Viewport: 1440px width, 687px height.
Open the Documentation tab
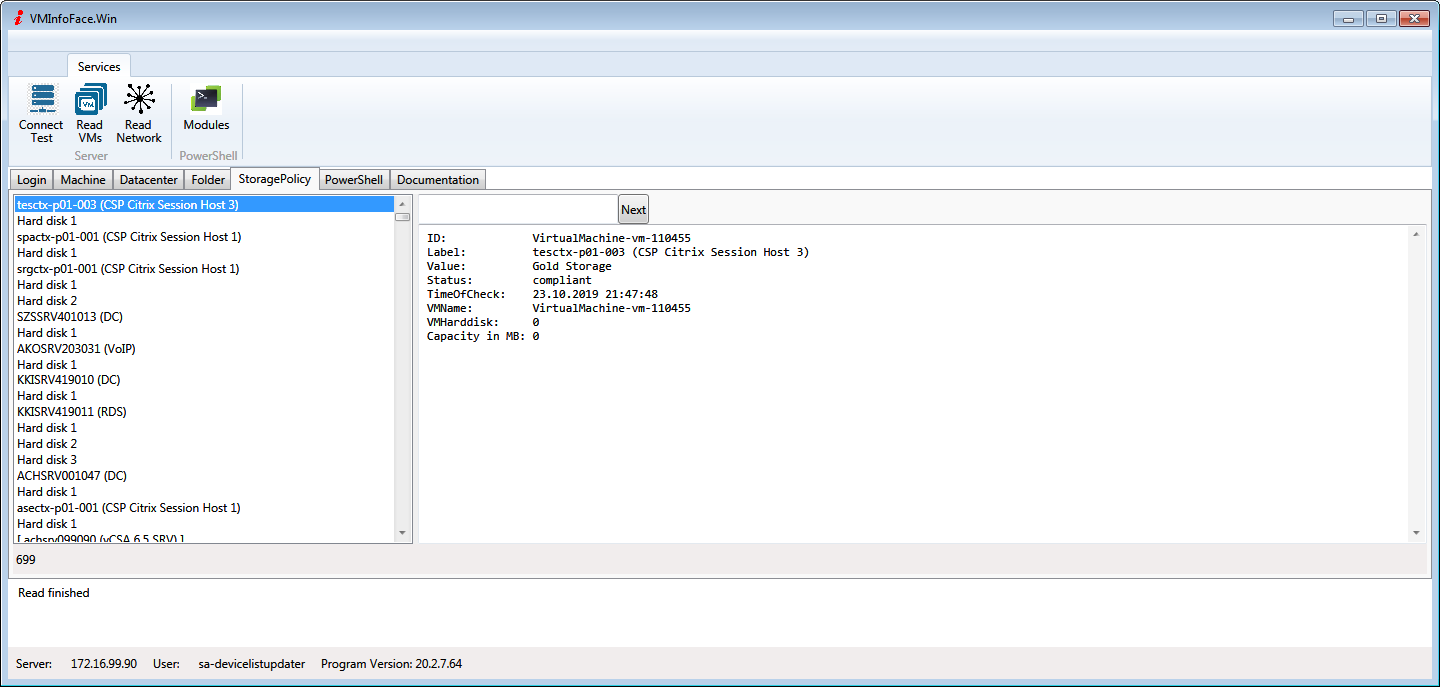438,180
